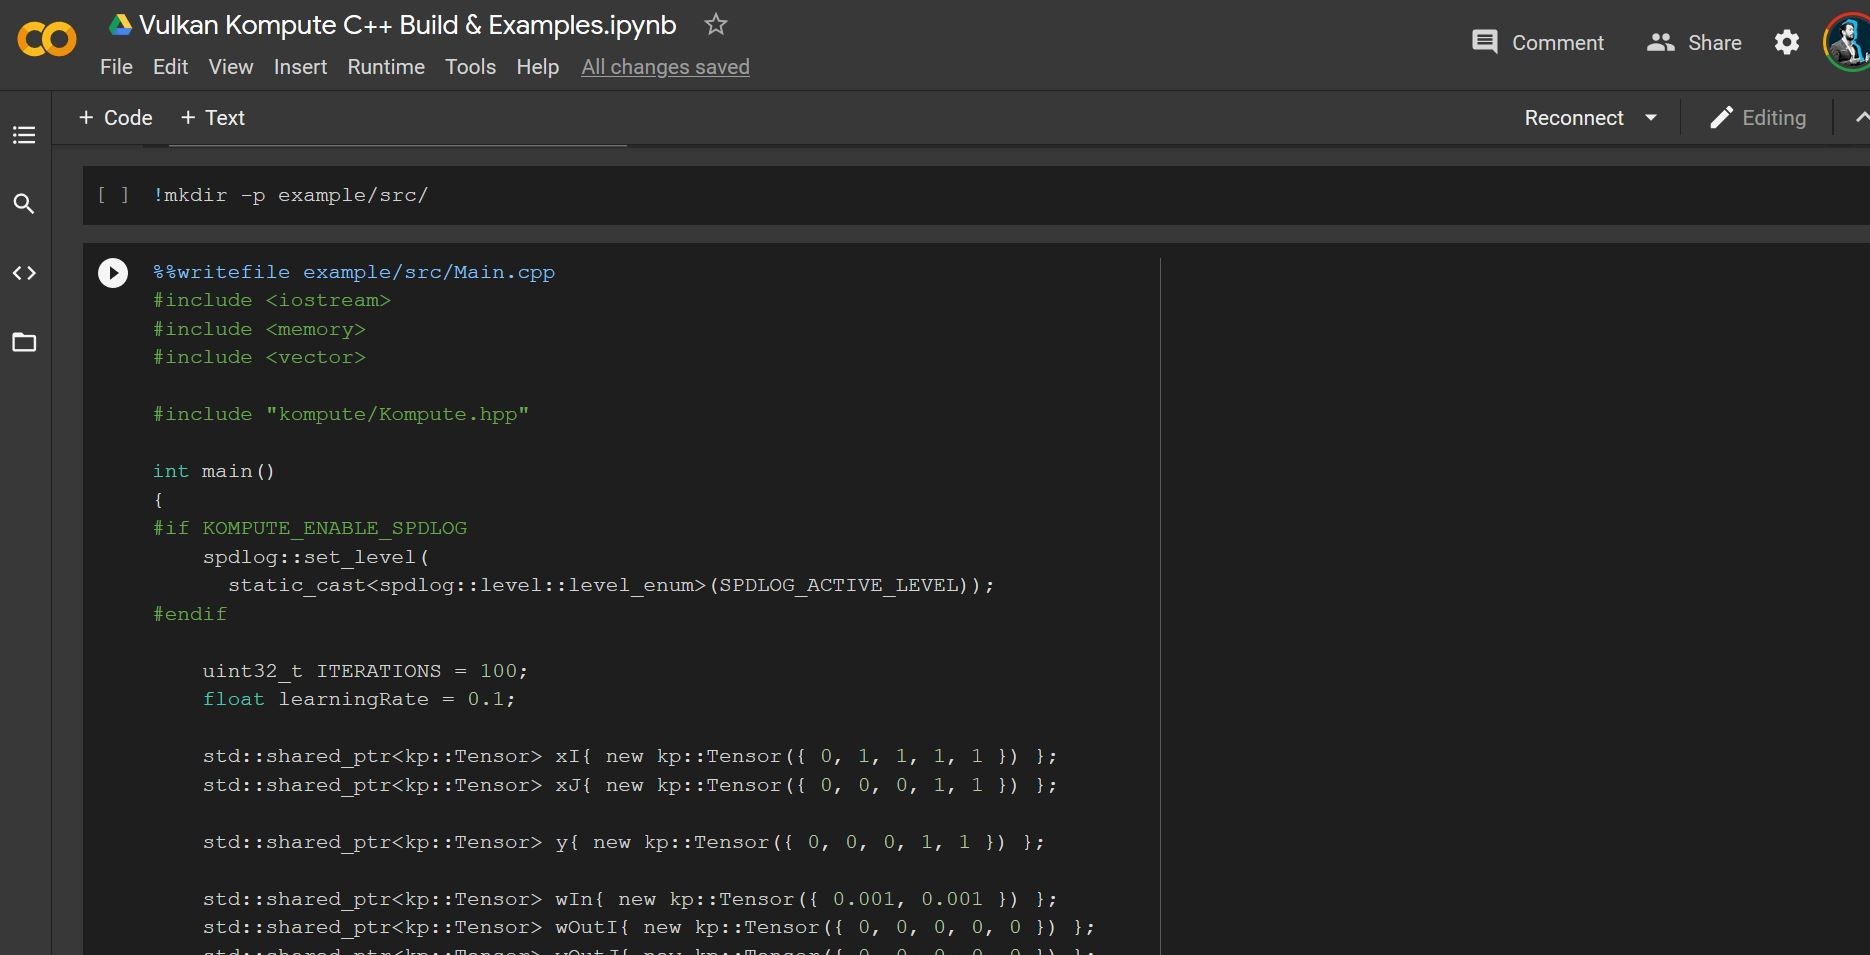
Task: Share the notebook
Action: click(1694, 42)
